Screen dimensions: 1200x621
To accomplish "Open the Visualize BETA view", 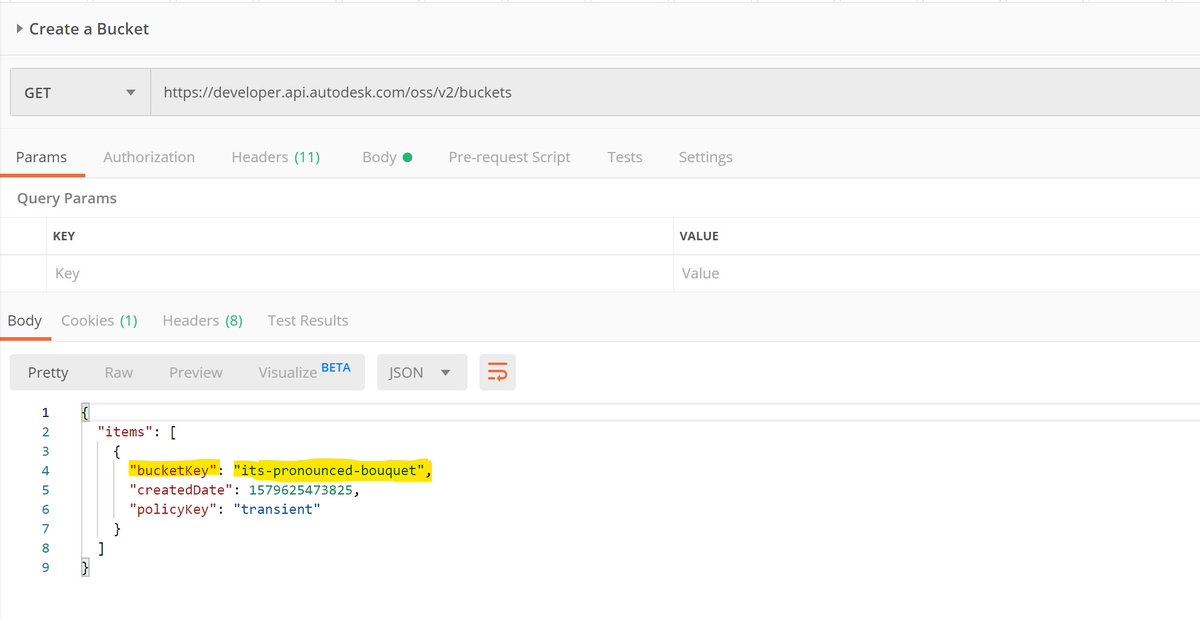I will tap(304, 372).
